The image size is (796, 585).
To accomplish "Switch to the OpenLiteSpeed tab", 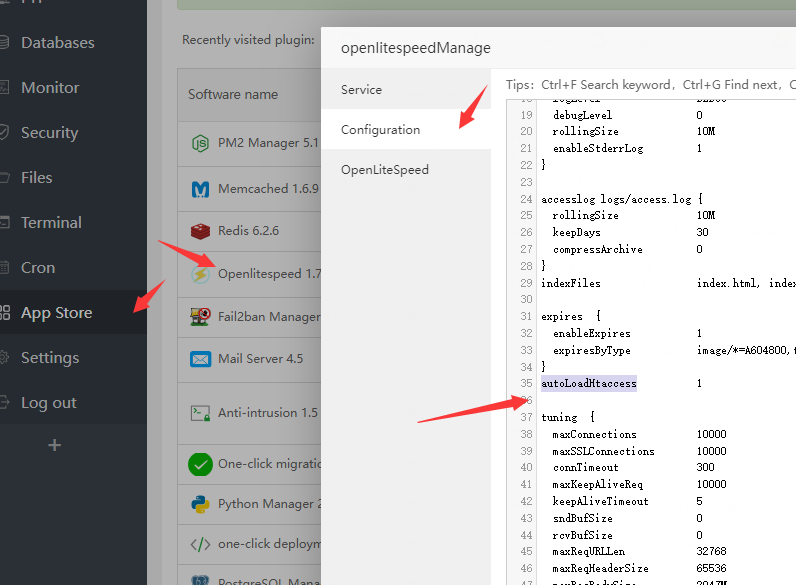I will (x=406, y=170).
